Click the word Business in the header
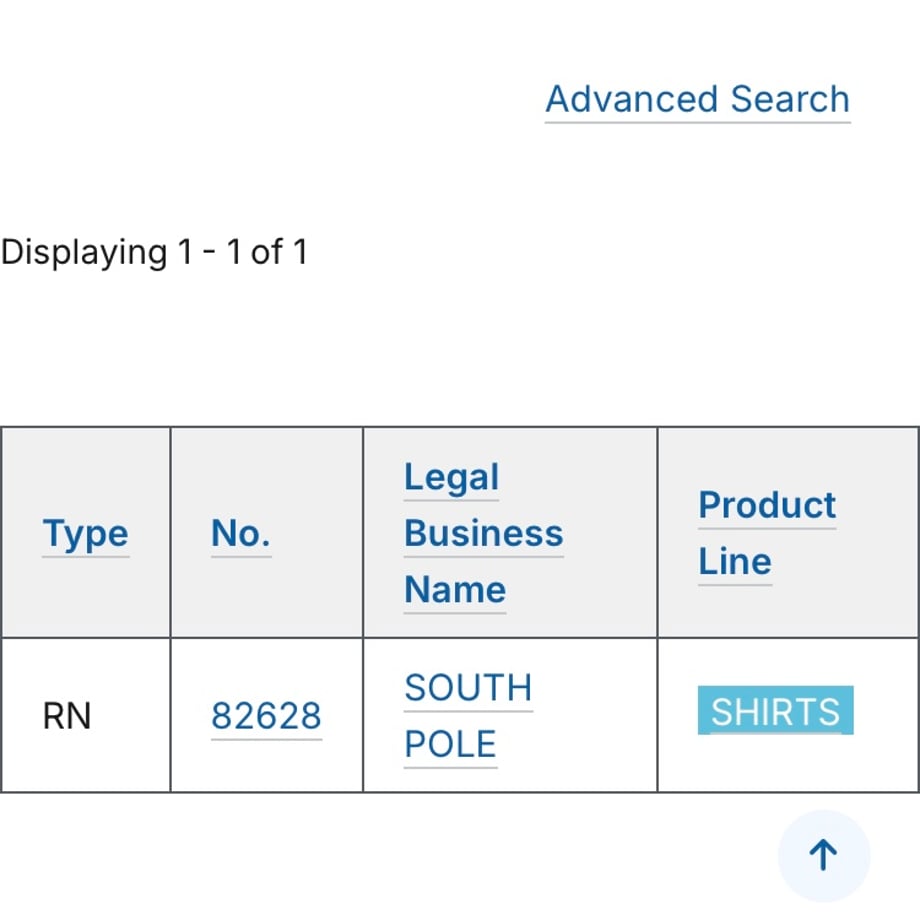The height and width of the screenshot is (920, 920). (483, 533)
